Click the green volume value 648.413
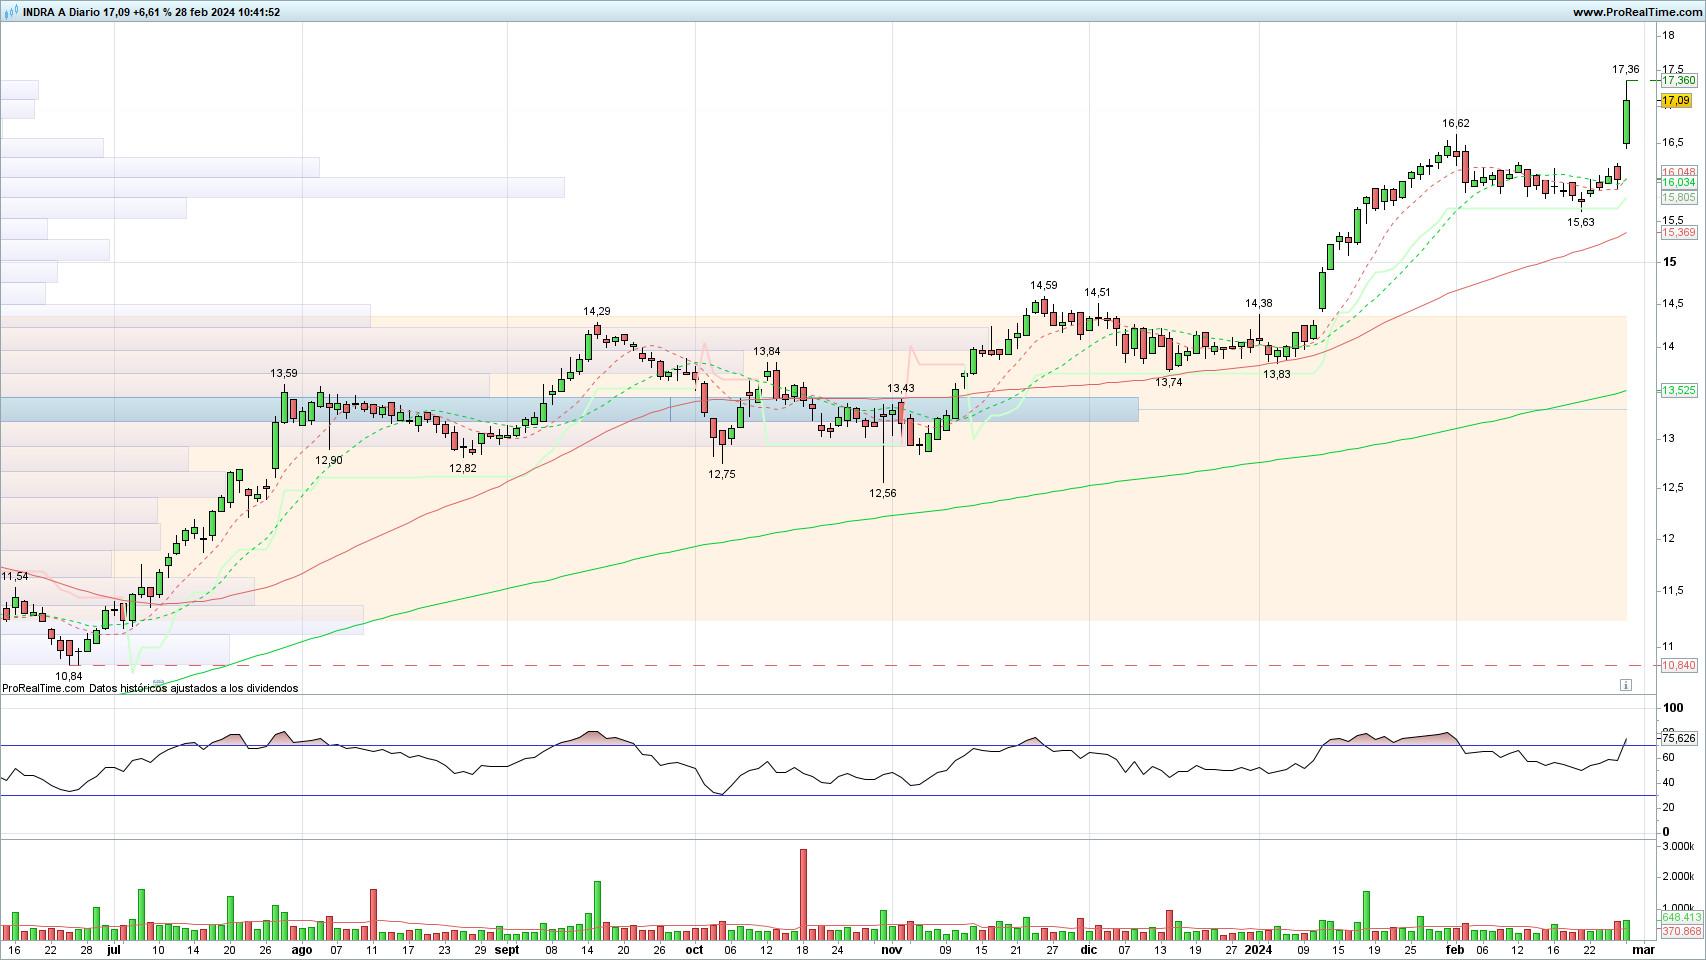Viewport: 1706px width, 960px height. (x=1681, y=917)
